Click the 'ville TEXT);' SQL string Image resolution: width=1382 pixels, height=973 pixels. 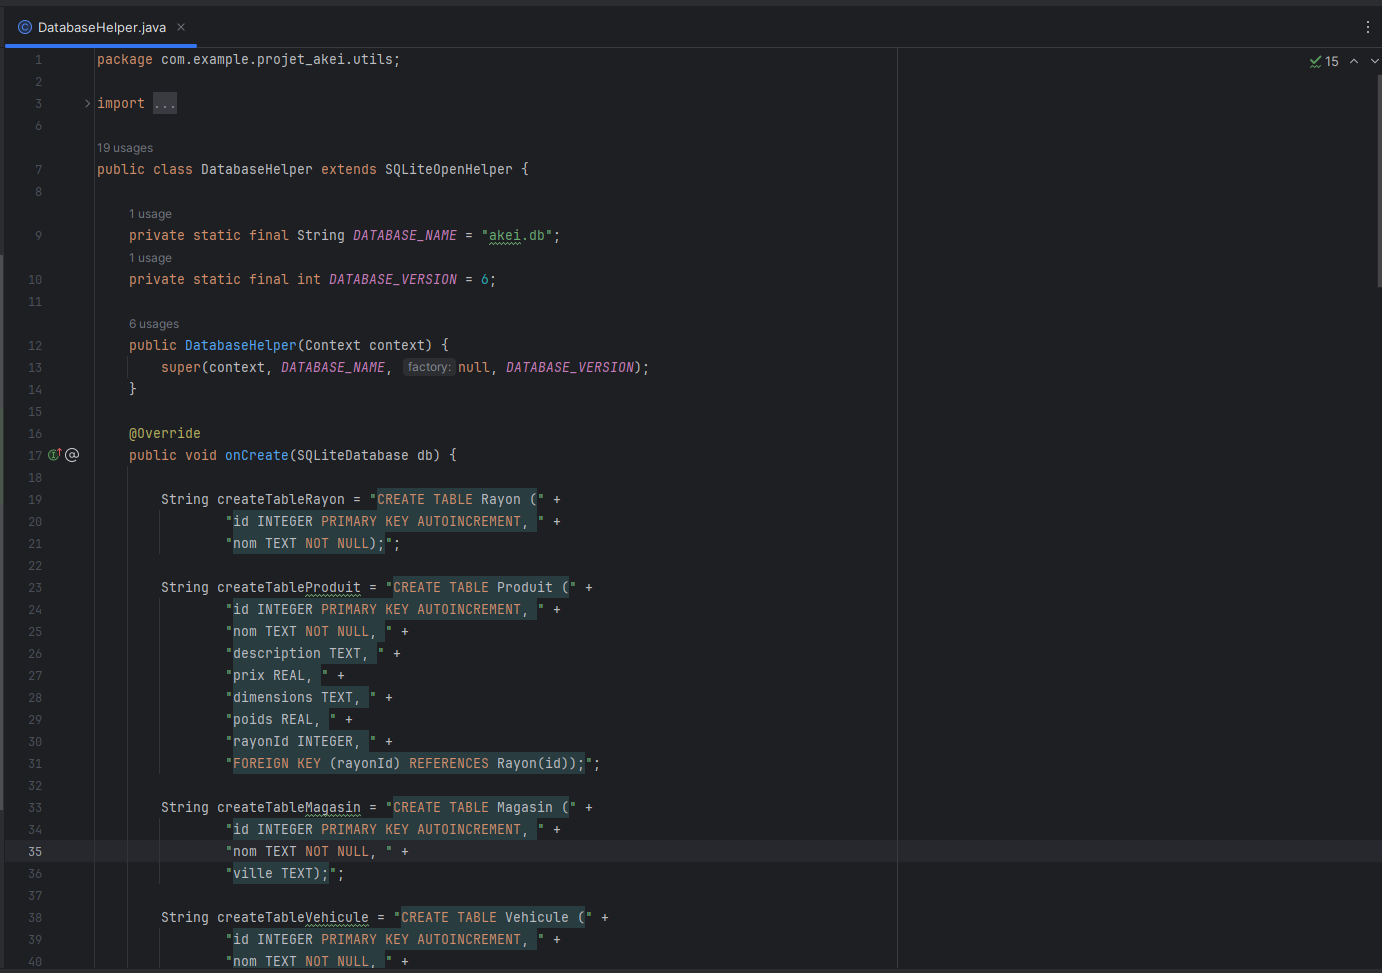[281, 874]
